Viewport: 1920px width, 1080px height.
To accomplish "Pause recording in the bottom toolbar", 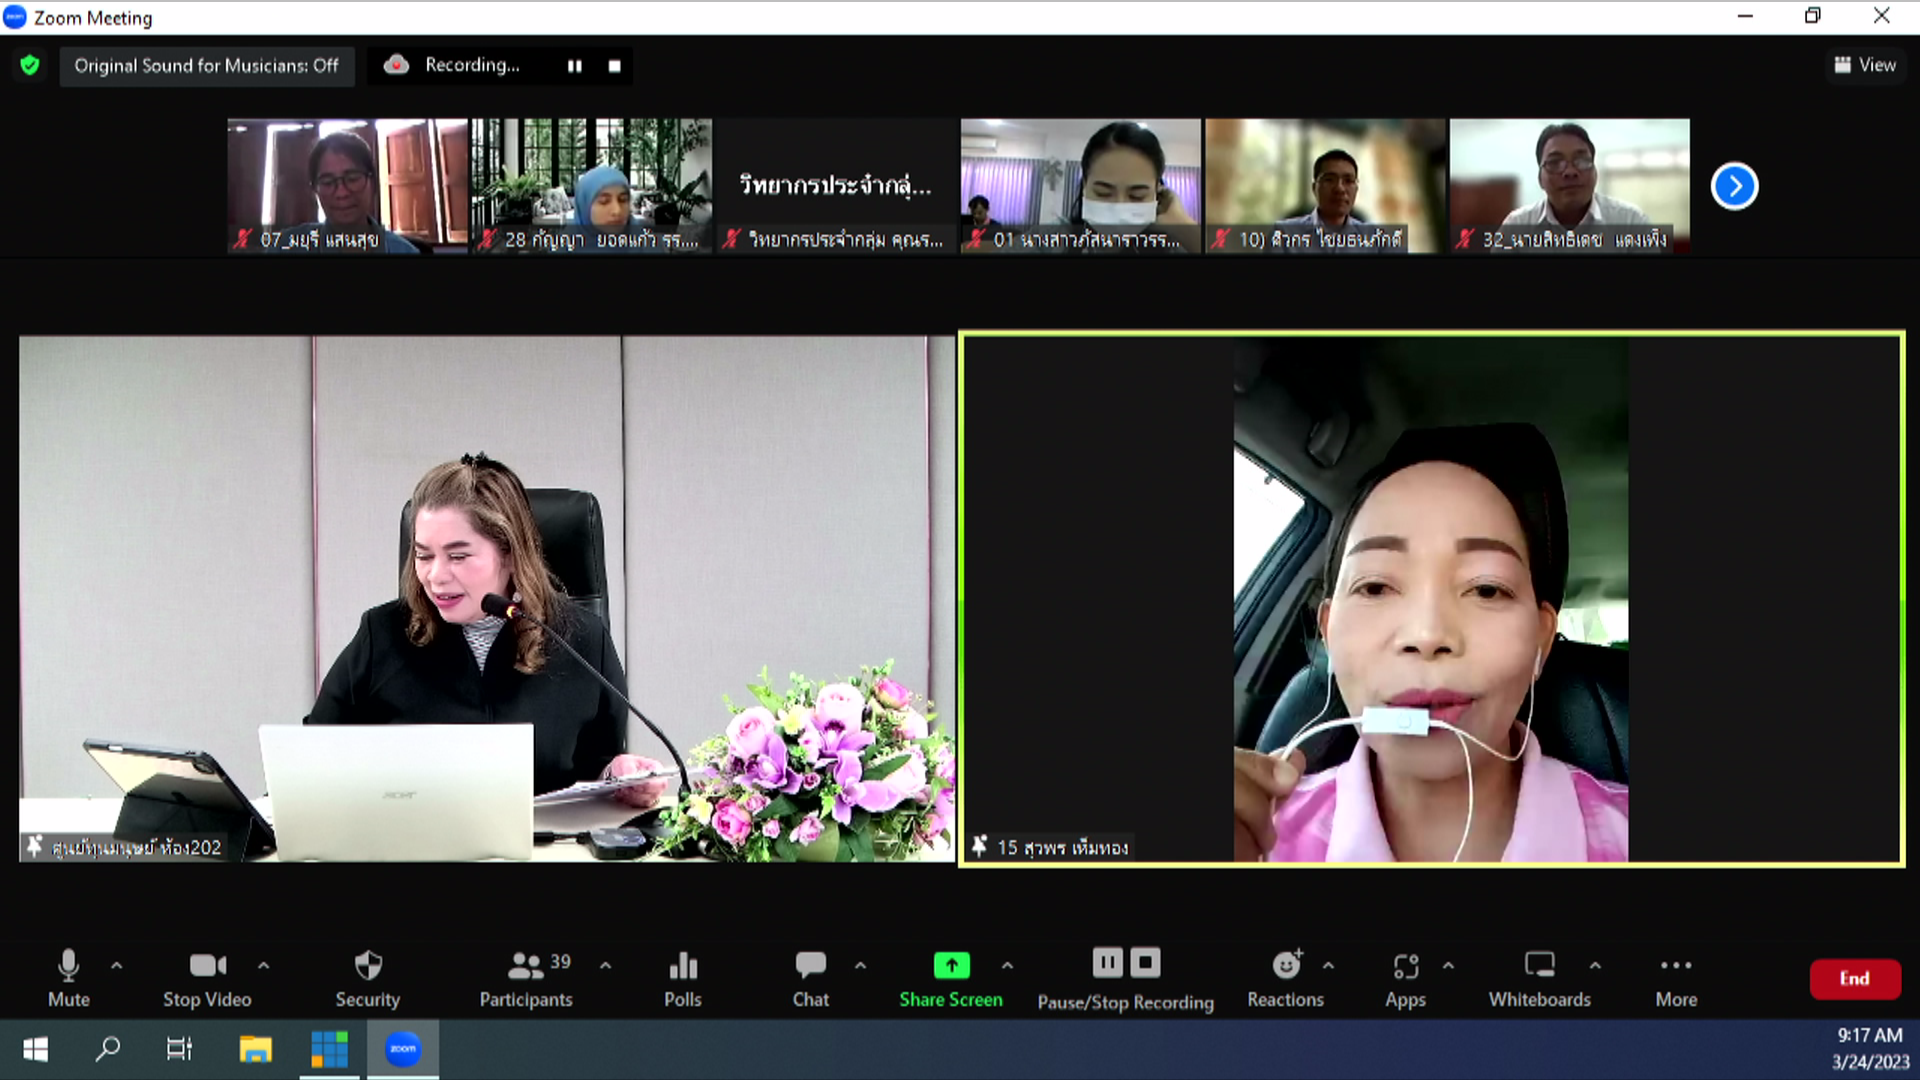I will tap(1107, 963).
